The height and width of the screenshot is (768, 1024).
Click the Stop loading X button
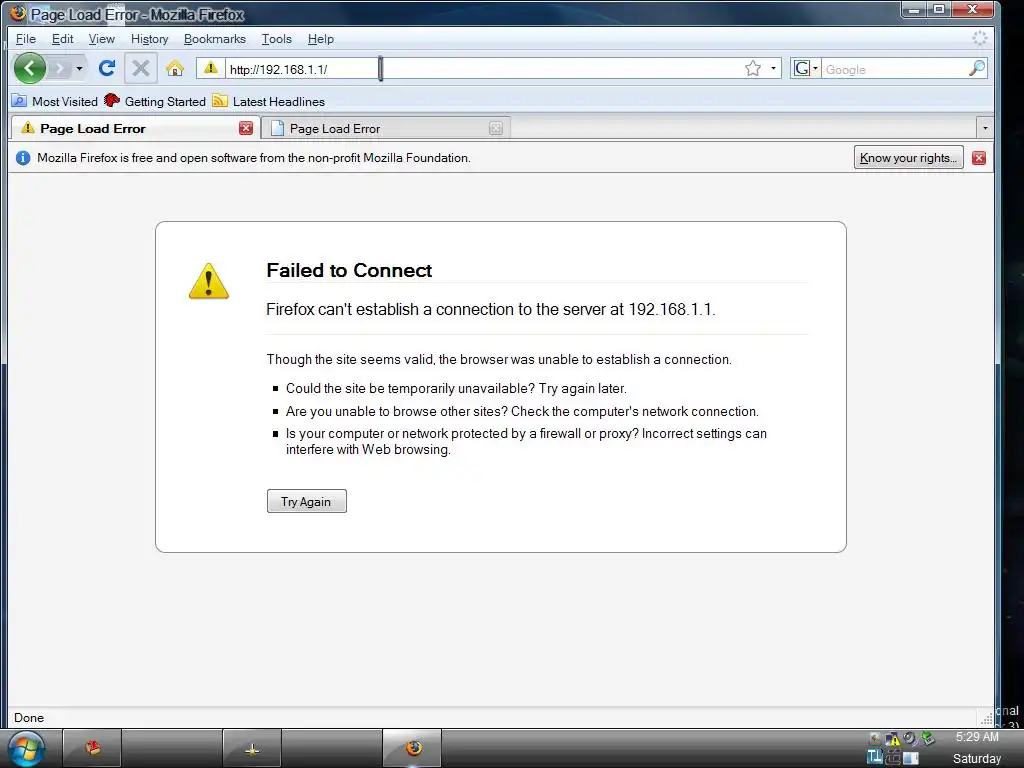[x=140, y=68]
